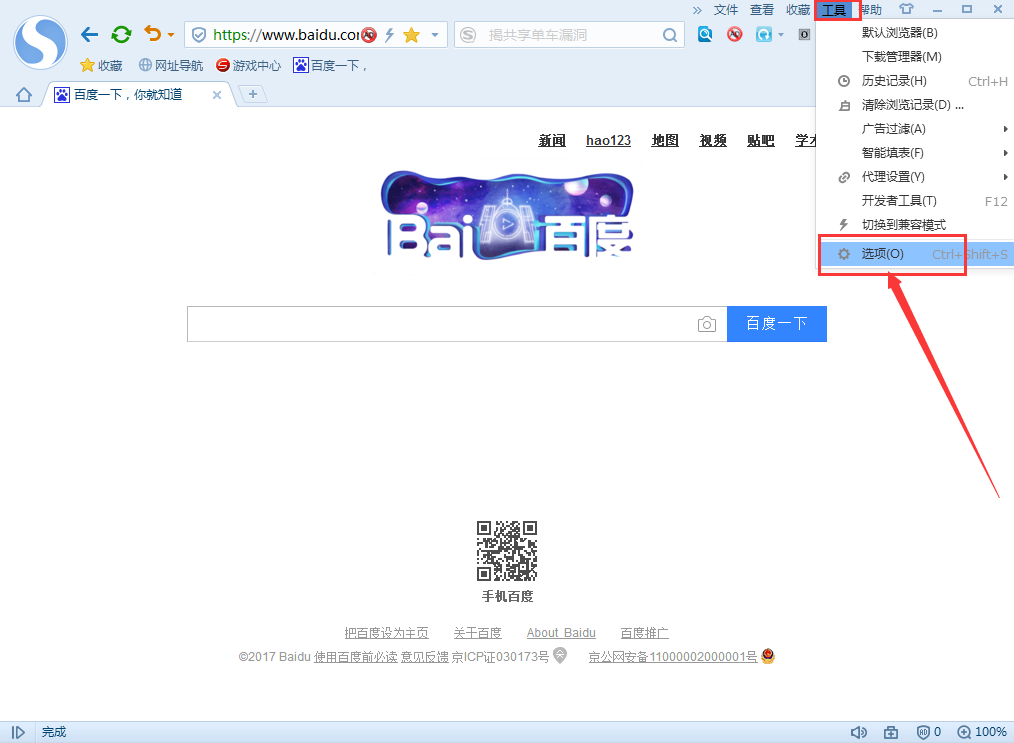Click the blue magnifier search icon in toolbar
1014x743 pixels.
click(705, 33)
